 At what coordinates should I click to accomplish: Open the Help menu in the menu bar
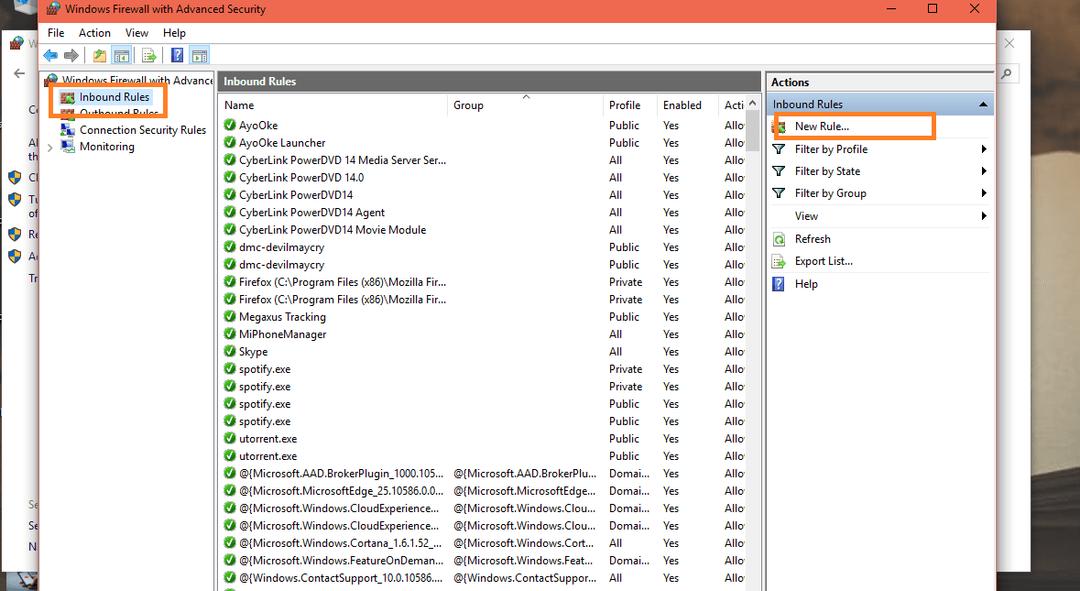pos(174,33)
